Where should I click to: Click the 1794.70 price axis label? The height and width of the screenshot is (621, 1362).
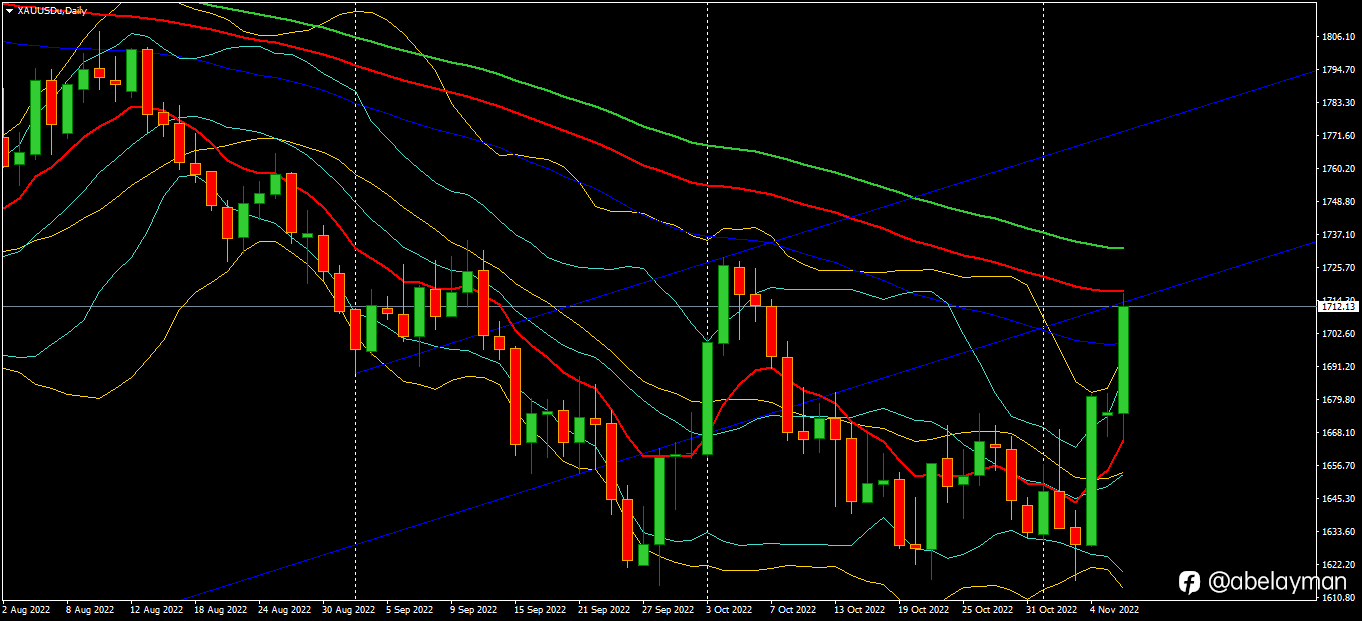tap(1337, 70)
